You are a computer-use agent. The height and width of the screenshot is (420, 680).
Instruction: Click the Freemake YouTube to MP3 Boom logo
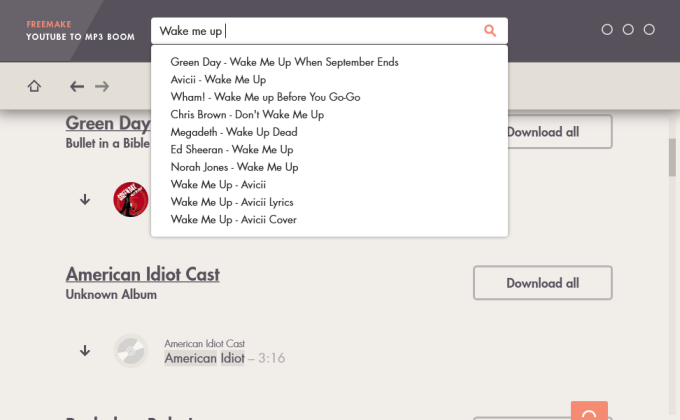pos(80,30)
